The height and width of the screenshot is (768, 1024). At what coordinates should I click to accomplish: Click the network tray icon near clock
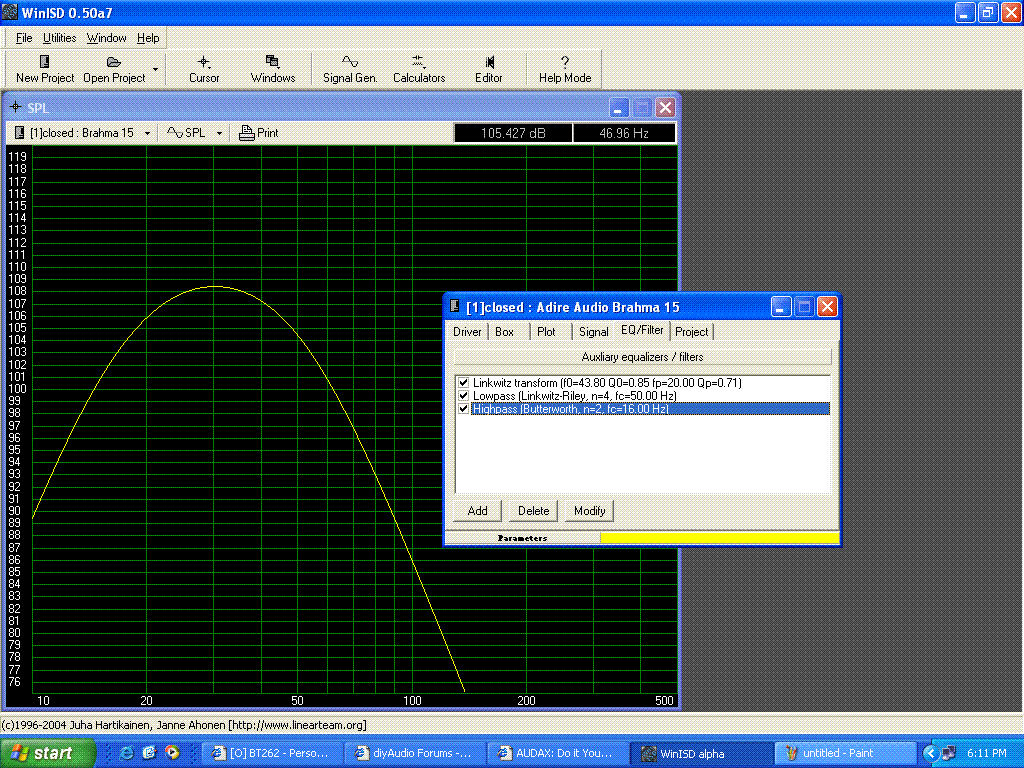click(949, 753)
